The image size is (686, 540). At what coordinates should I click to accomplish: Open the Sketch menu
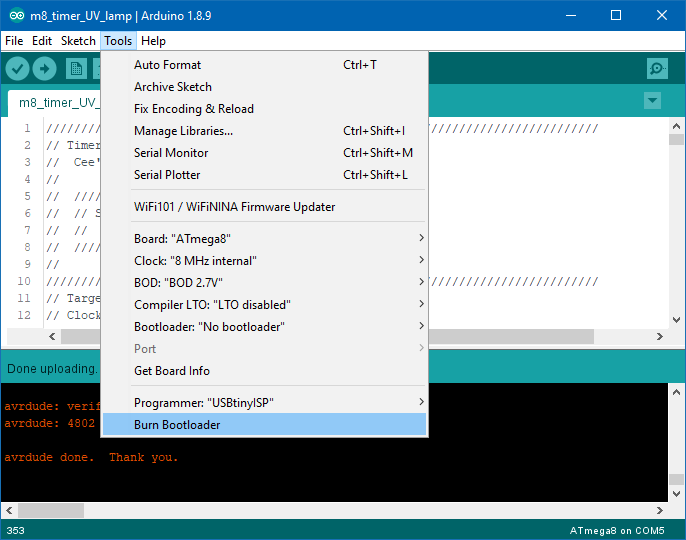click(78, 41)
